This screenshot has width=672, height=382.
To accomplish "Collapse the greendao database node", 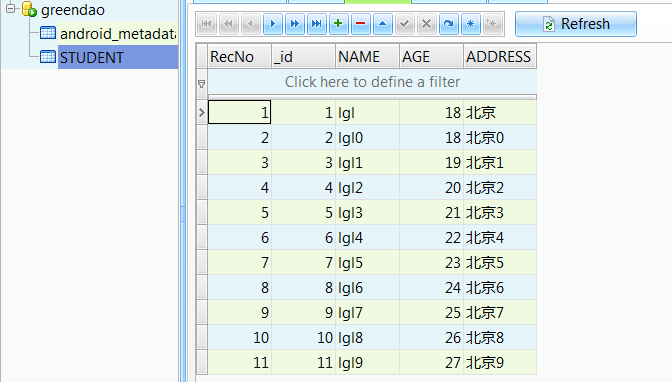I will (x=11, y=8).
